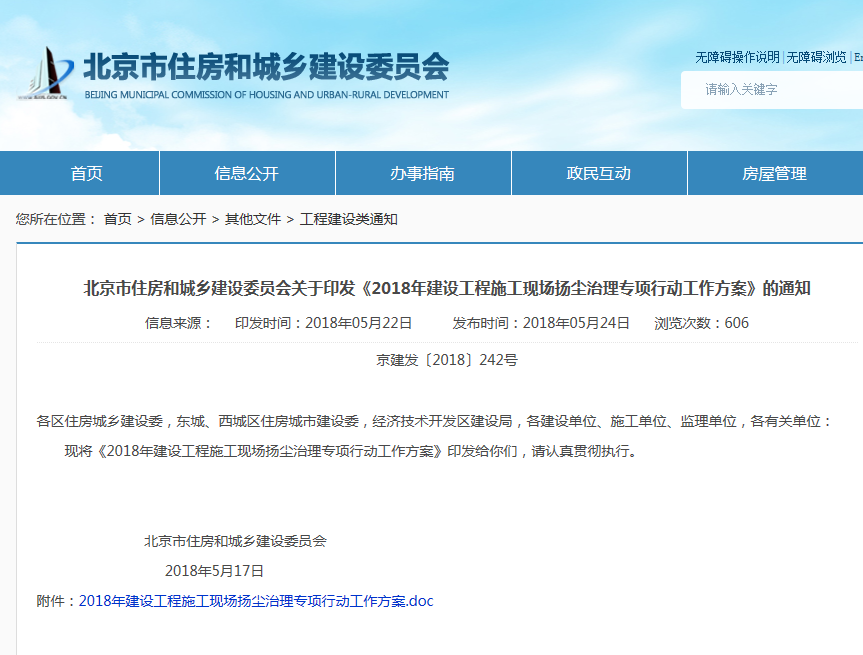Click the 北京市住房和城乡建设委员会 site title
Image resolution: width=863 pixels, height=655 pixels.
(x=265, y=67)
